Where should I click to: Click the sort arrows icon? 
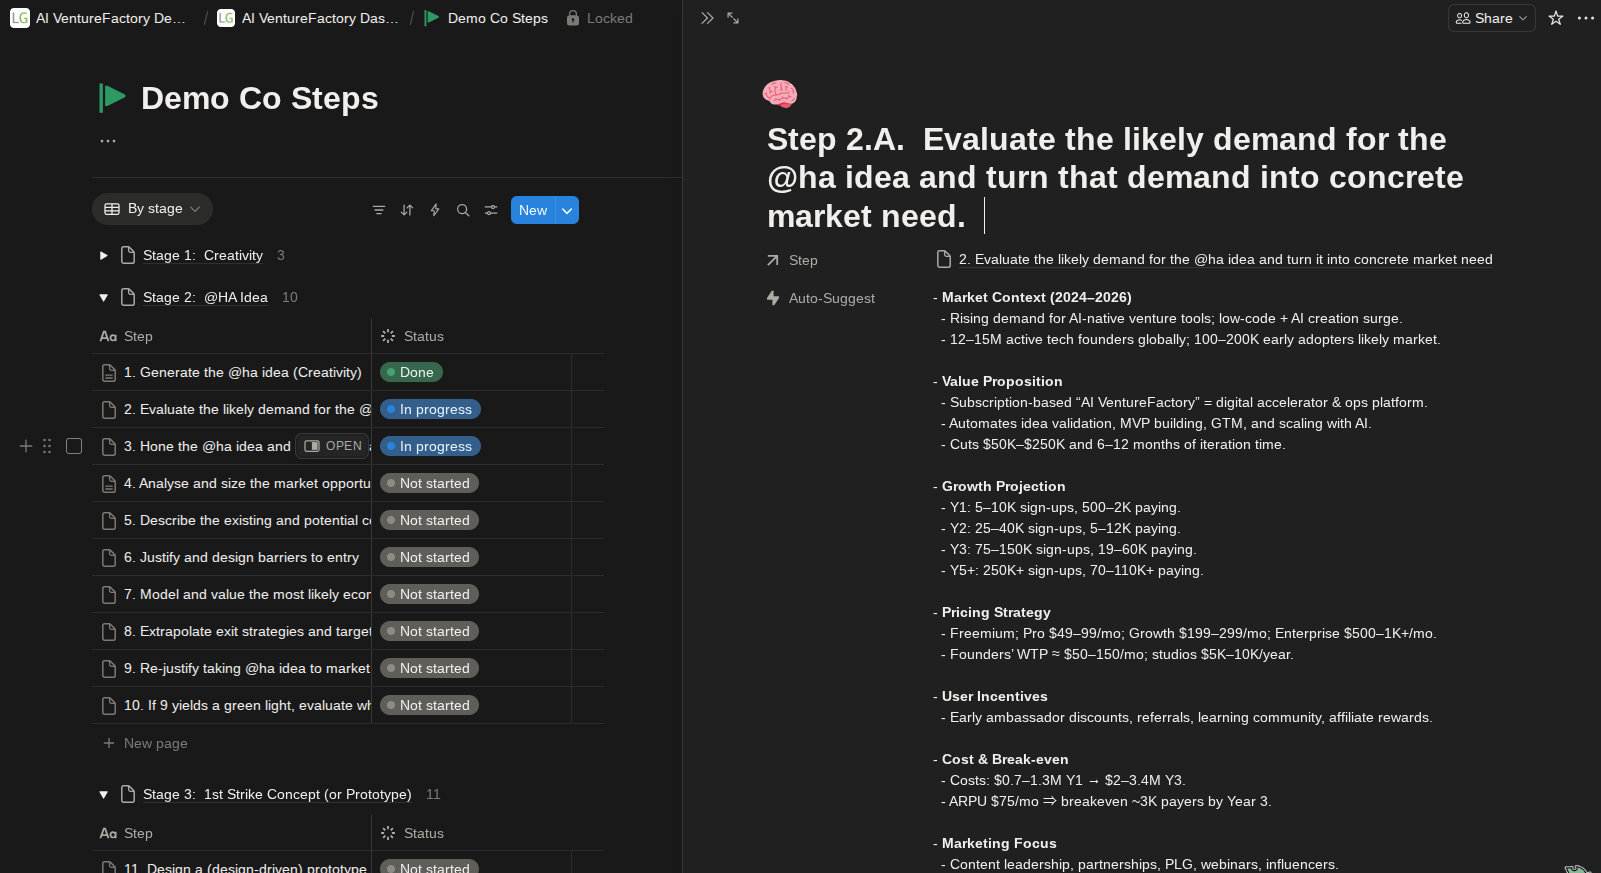point(407,210)
